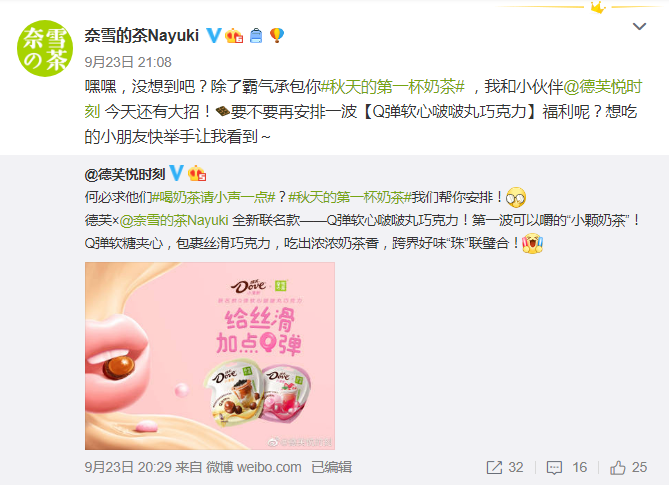Enlarge the Dove chocolate promo image

pos(210,356)
